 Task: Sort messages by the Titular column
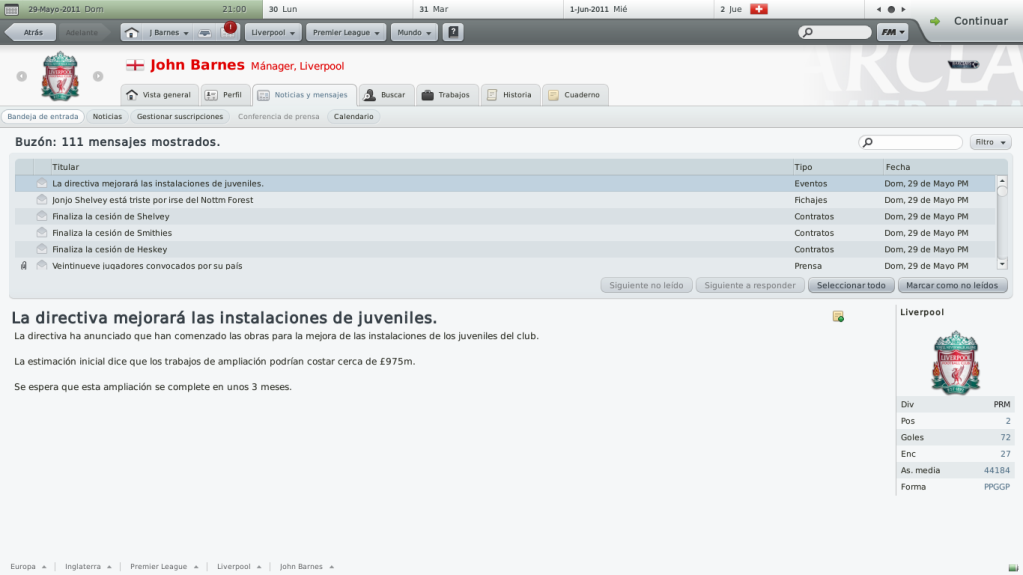[421, 167]
